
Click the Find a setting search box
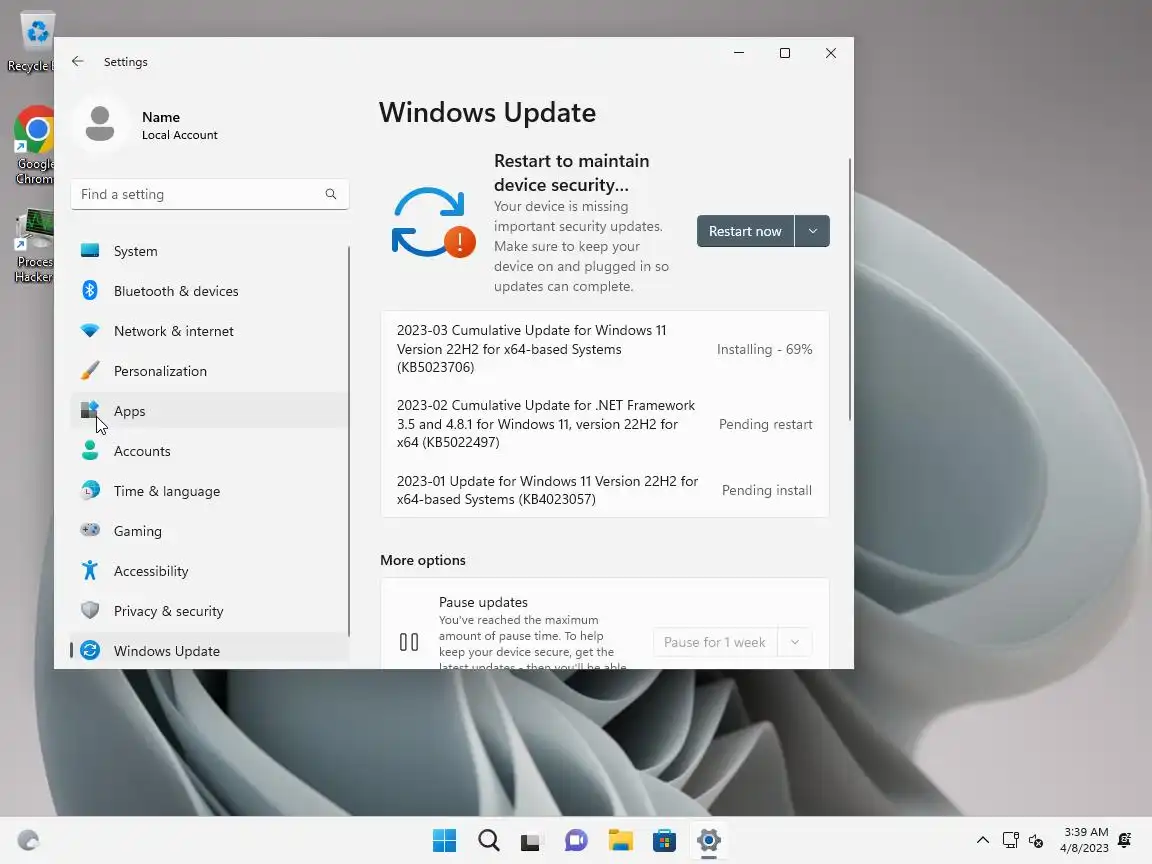[x=209, y=194]
